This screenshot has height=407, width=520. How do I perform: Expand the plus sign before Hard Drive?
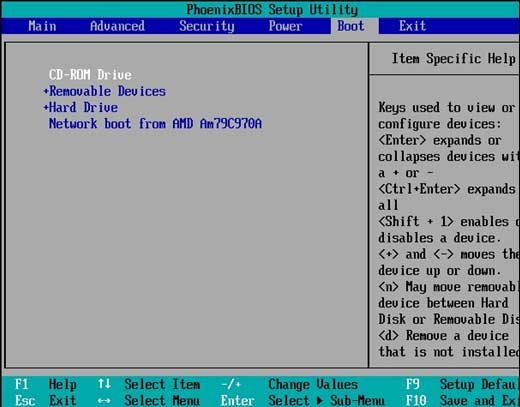point(46,107)
